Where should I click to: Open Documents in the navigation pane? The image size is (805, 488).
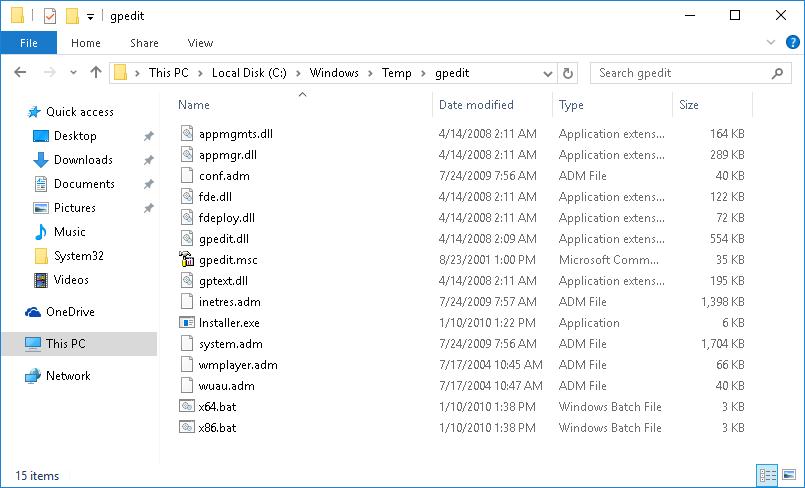tap(84, 184)
